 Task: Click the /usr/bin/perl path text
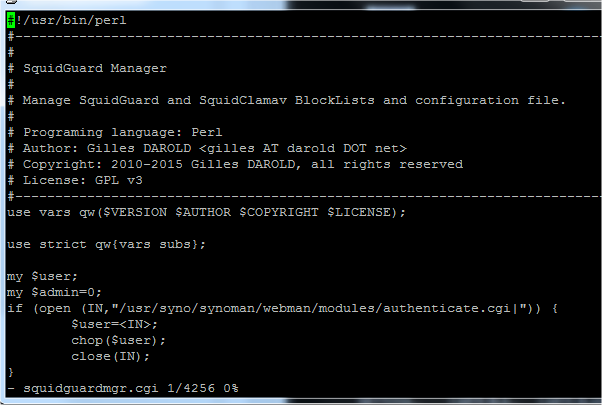(74, 20)
